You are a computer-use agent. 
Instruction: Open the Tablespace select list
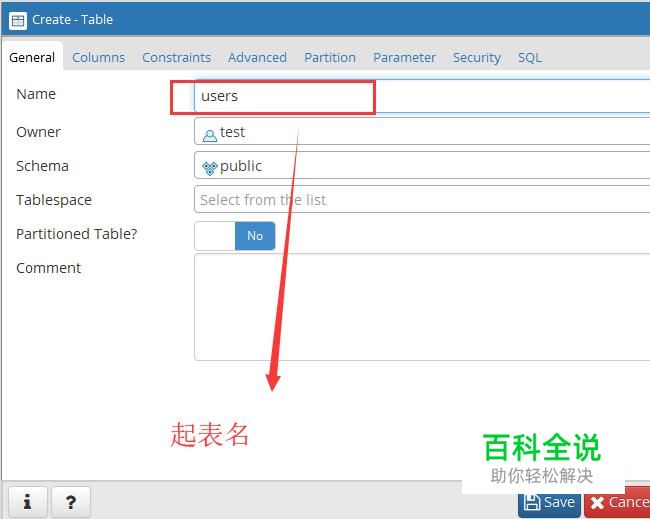[422, 199]
